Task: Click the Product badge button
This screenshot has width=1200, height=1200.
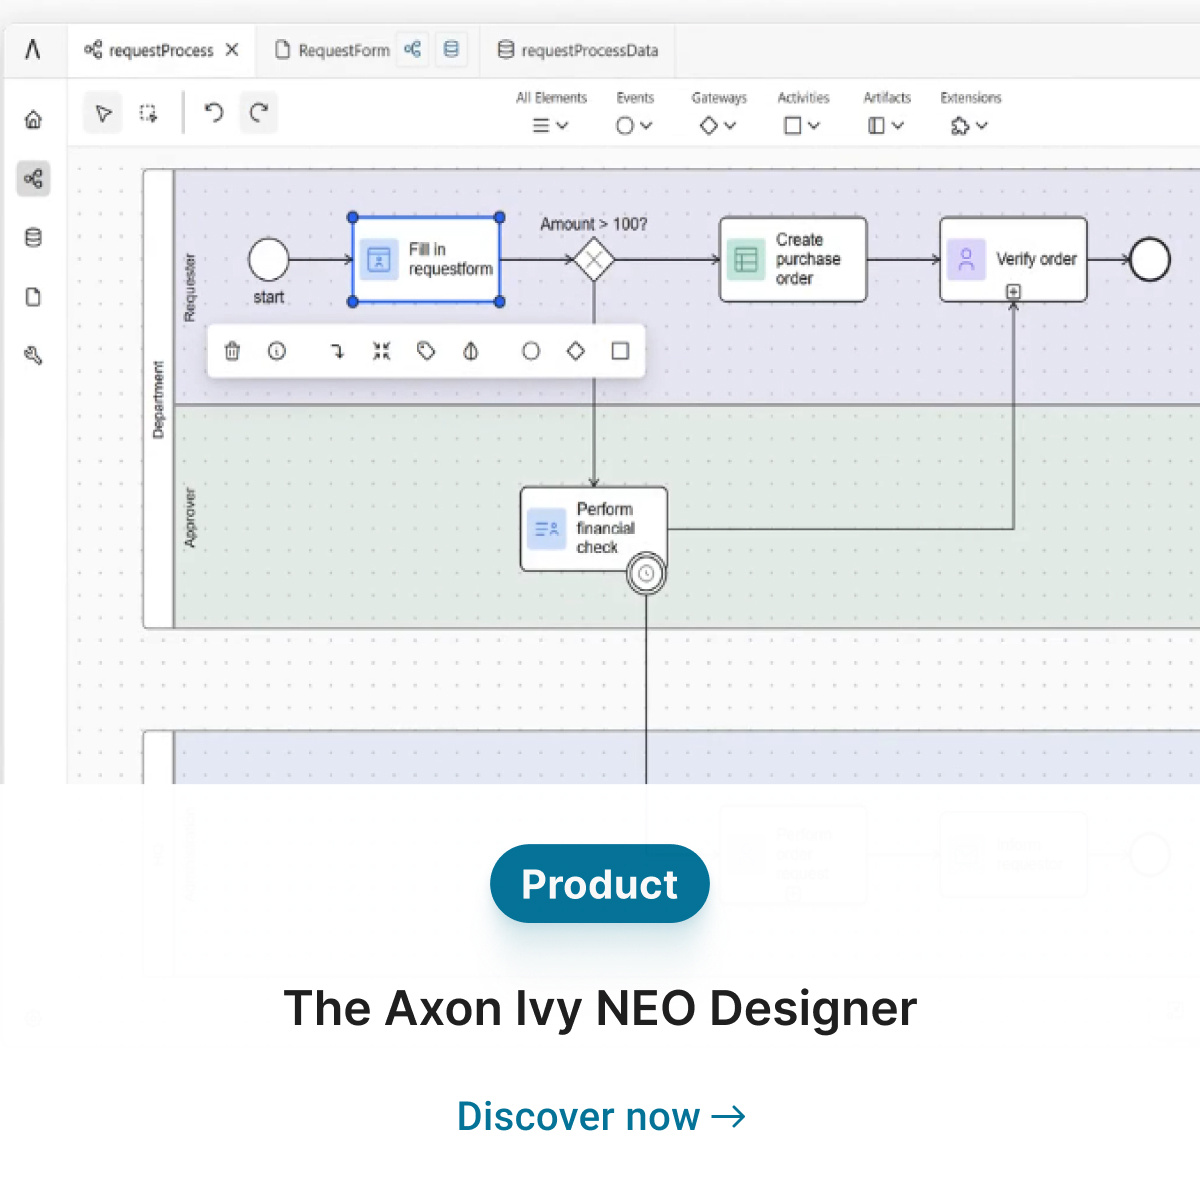Action: point(600,884)
